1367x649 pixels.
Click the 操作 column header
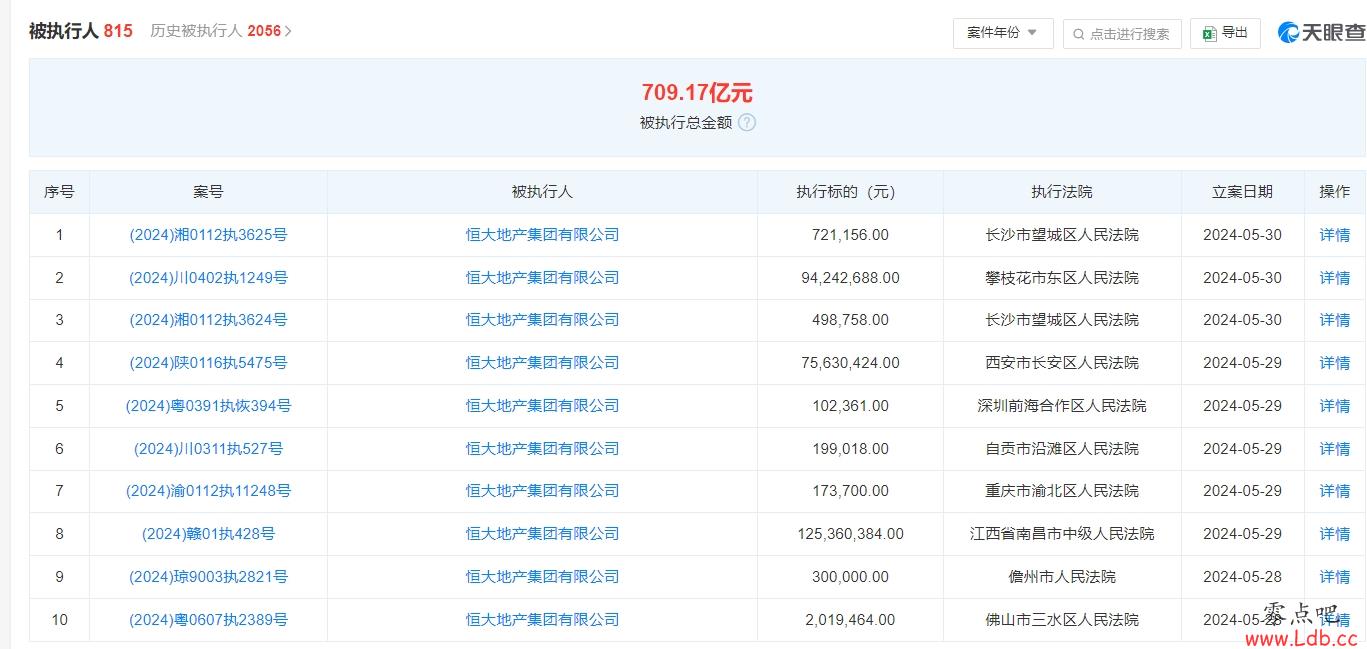pyautogui.click(x=1335, y=192)
